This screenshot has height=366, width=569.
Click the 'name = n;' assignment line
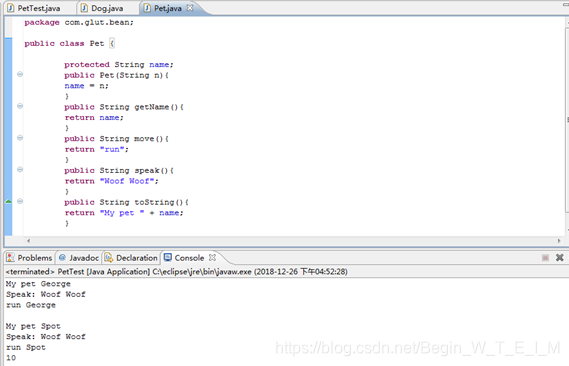[86, 86]
